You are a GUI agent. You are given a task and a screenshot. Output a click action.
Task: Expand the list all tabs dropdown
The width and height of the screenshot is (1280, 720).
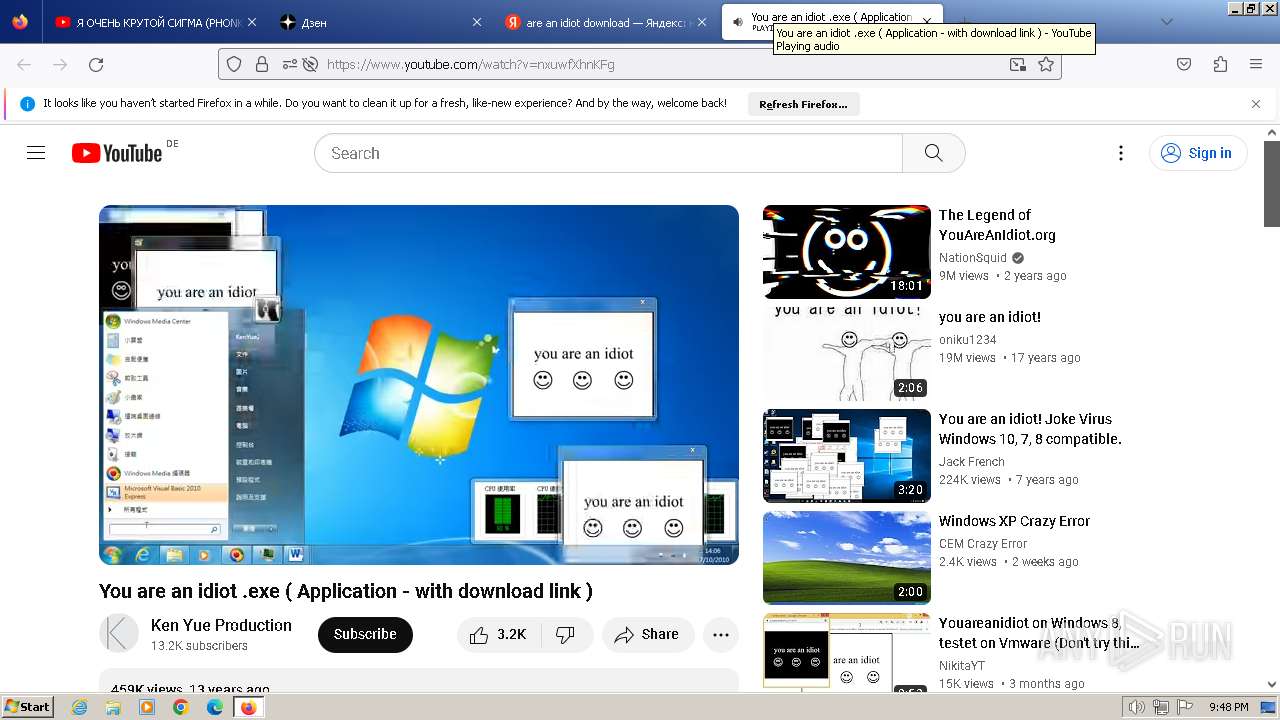click(1166, 22)
